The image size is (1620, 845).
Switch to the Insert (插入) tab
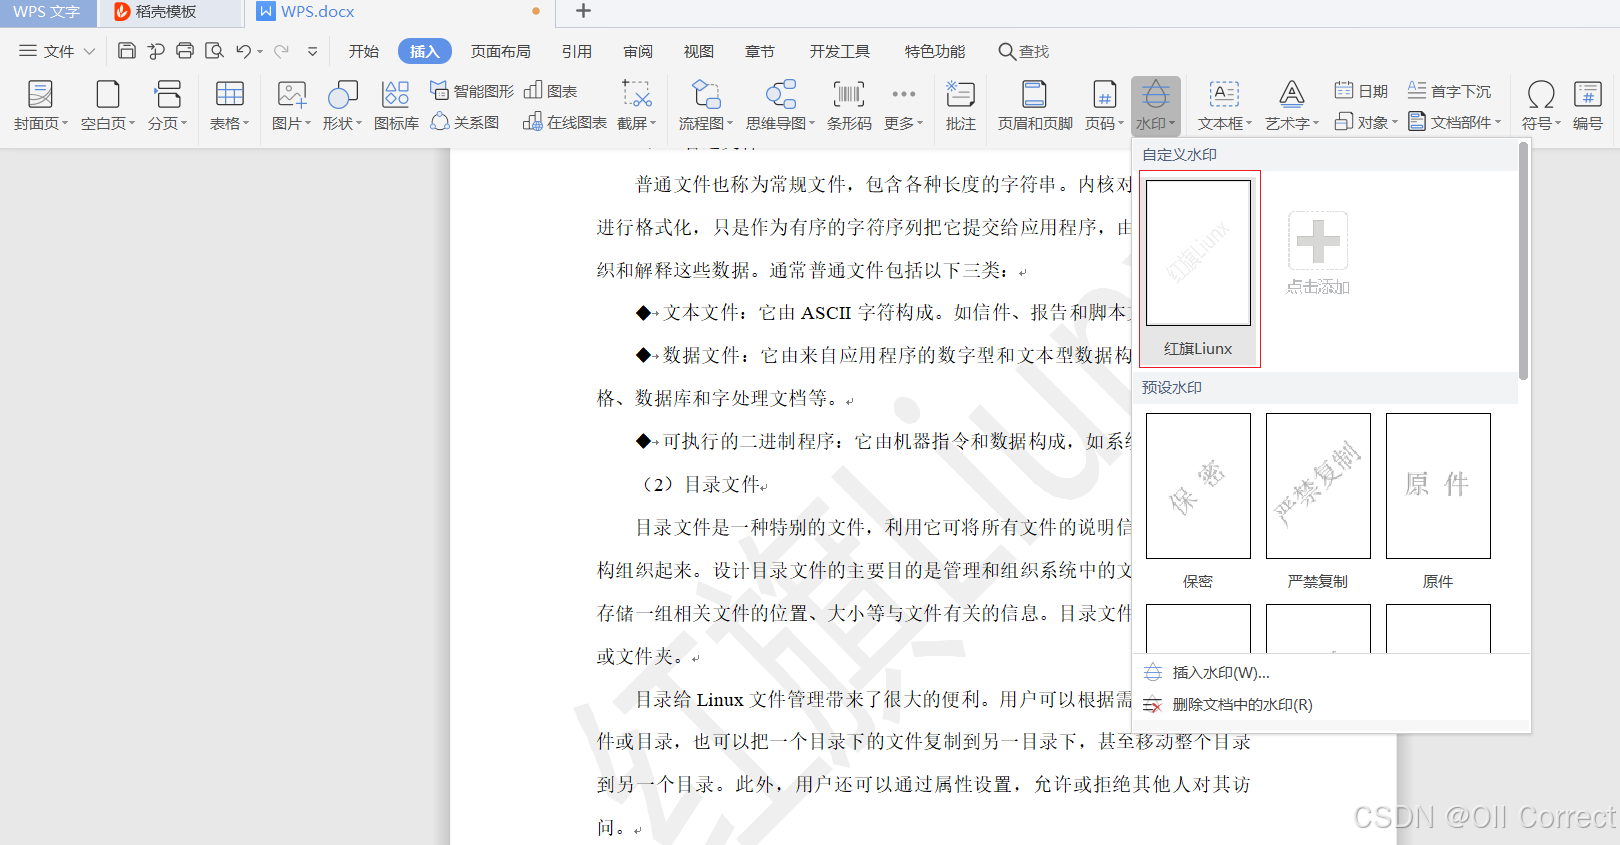[x=424, y=51]
